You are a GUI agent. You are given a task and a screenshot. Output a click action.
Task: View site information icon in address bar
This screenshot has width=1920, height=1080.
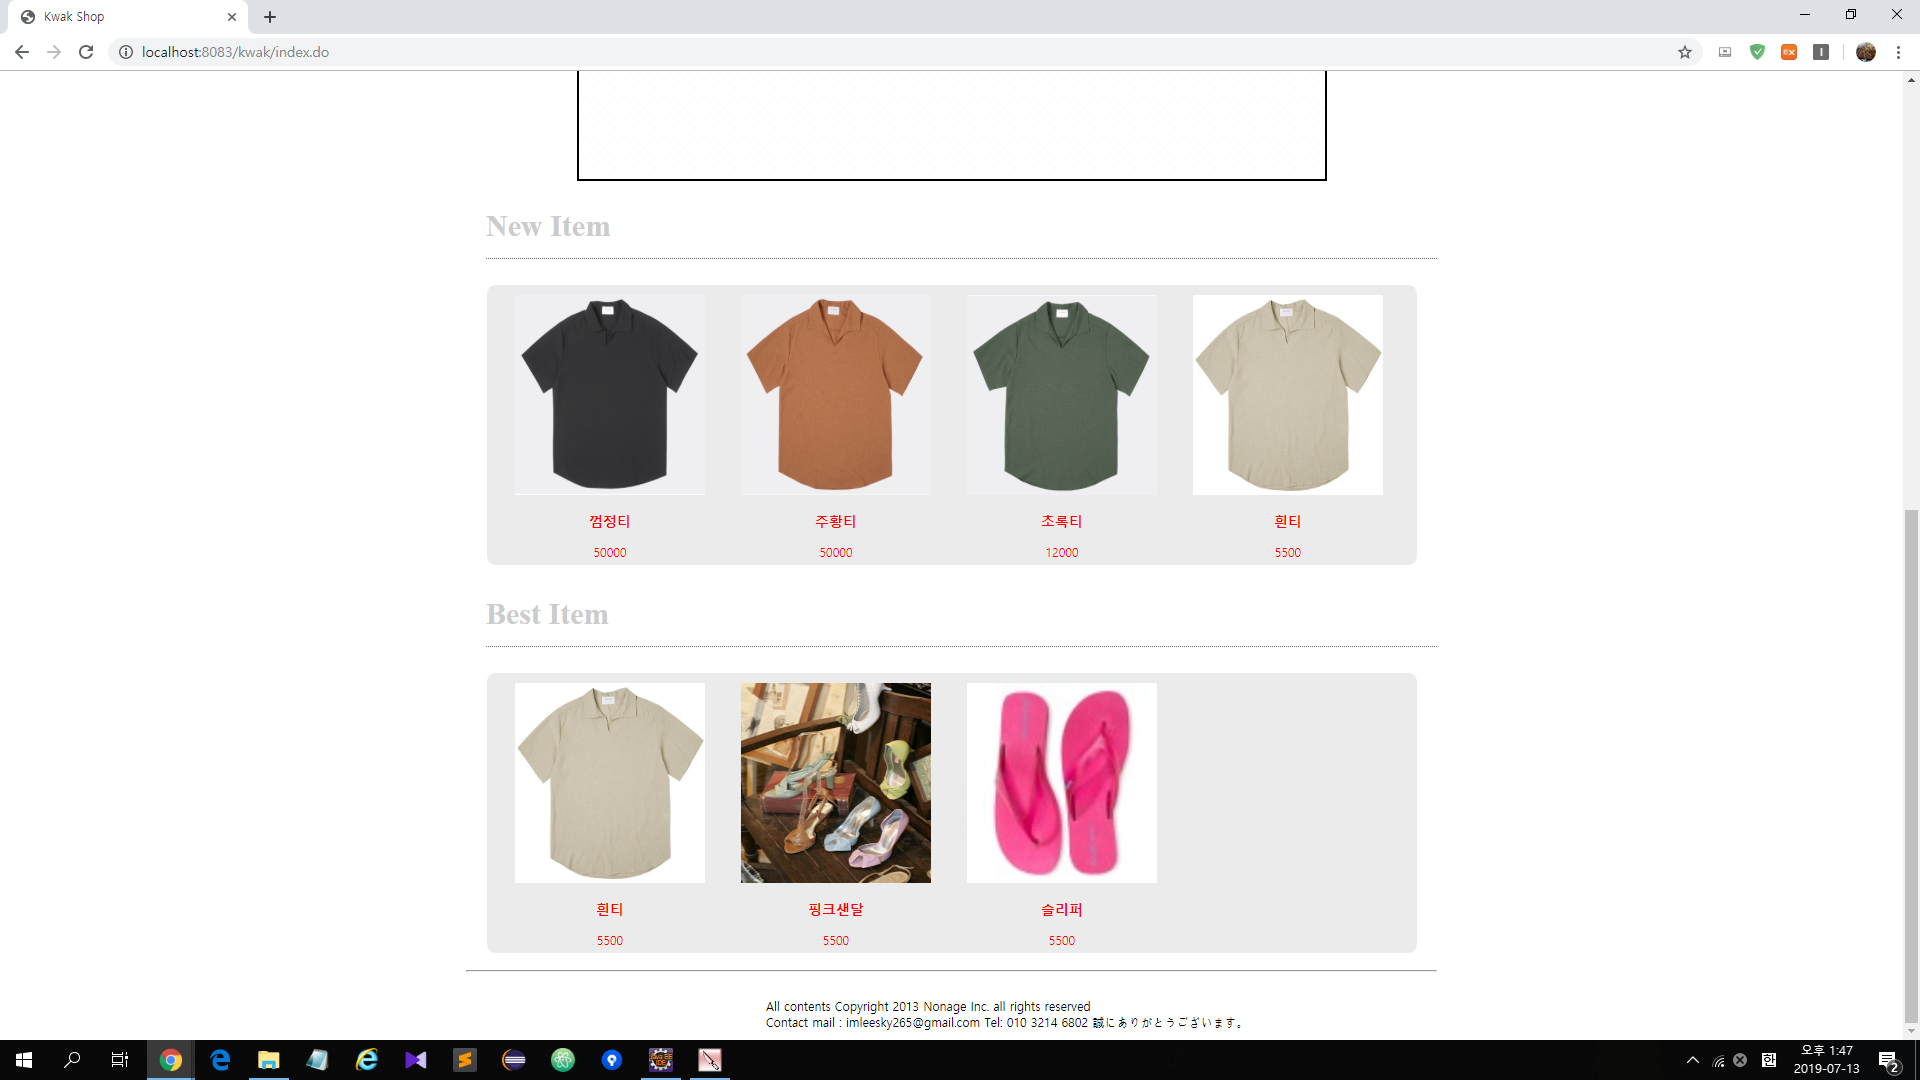click(x=126, y=52)
